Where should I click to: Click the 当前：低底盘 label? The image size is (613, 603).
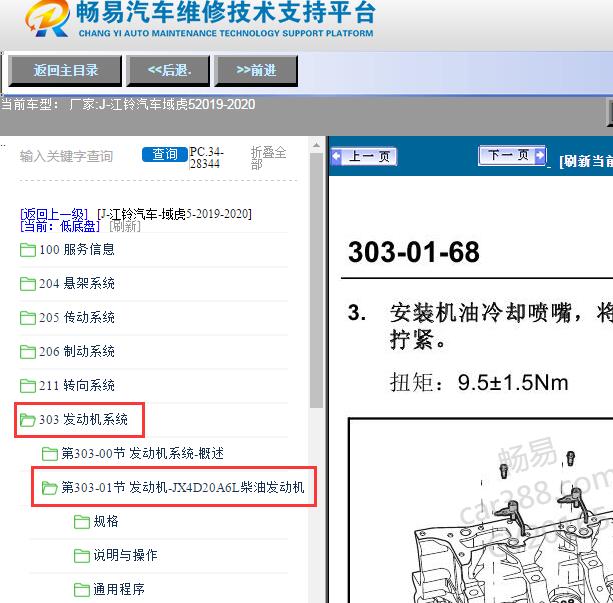[x=60, y=226]
